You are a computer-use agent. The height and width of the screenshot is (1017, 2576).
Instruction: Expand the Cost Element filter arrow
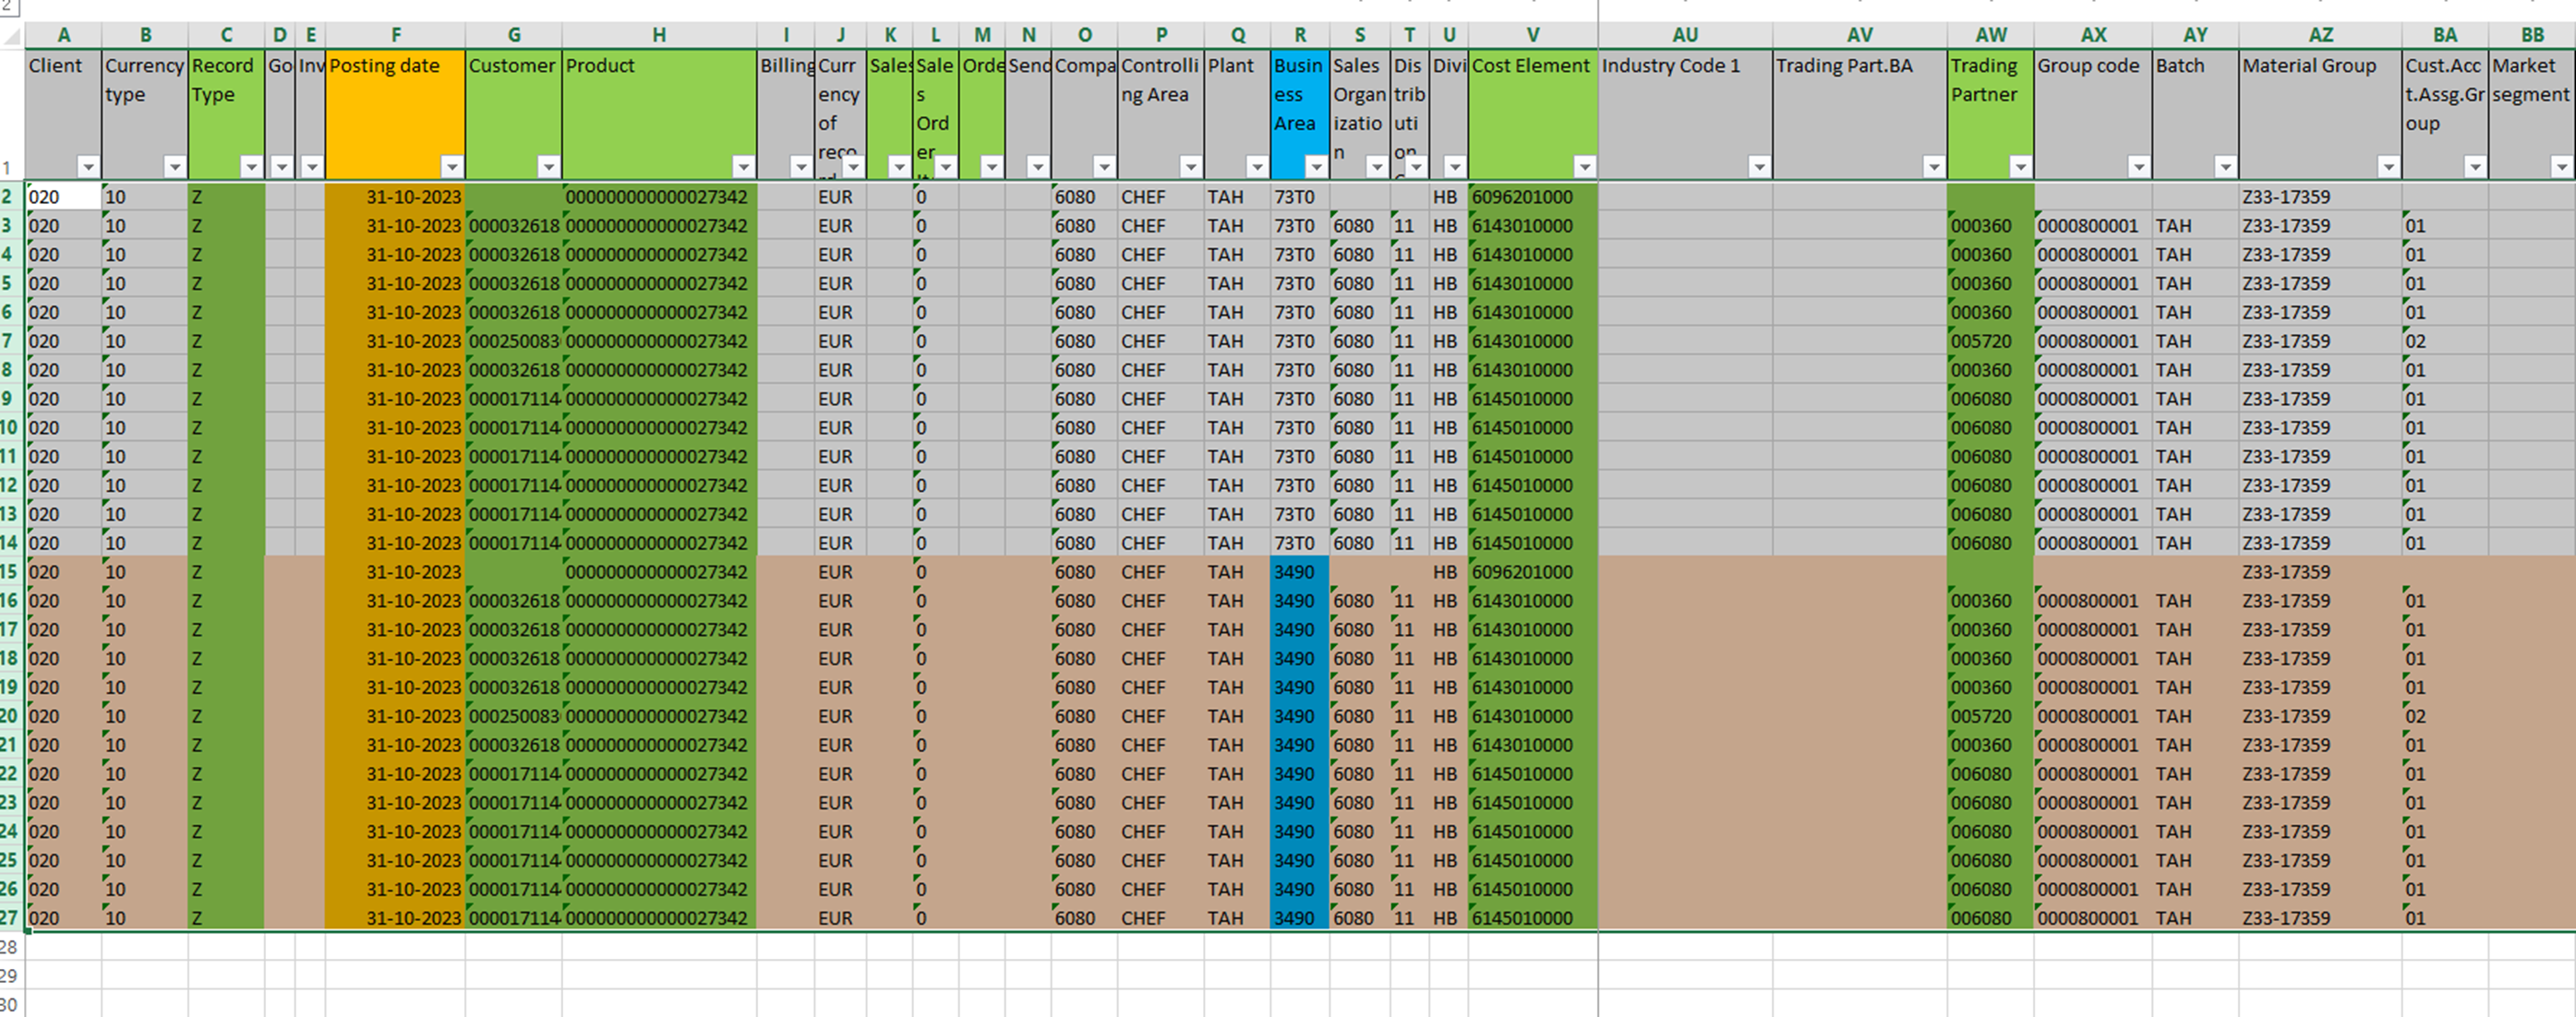(x=1584, y=166)
